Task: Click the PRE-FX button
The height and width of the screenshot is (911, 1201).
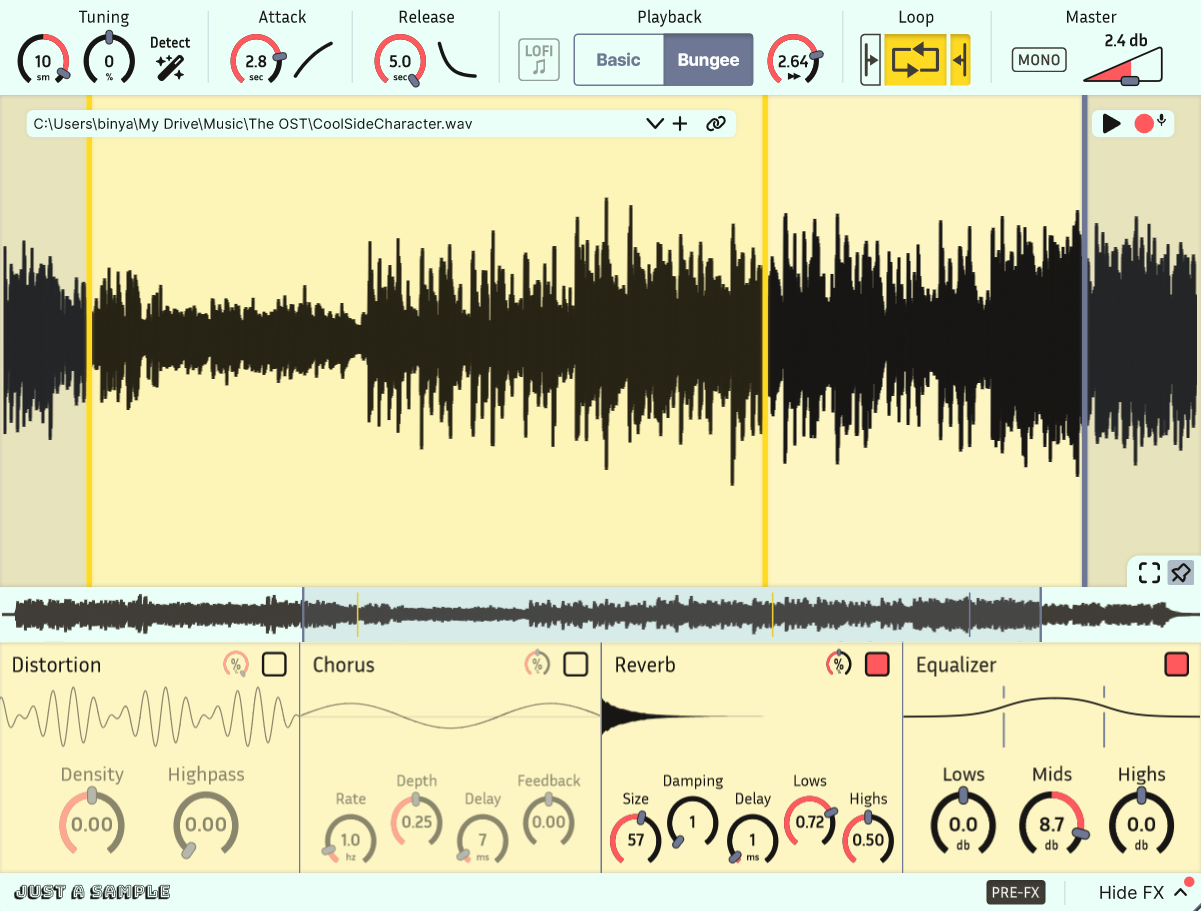Action: pyautogui.click(x=1016, y=892)
